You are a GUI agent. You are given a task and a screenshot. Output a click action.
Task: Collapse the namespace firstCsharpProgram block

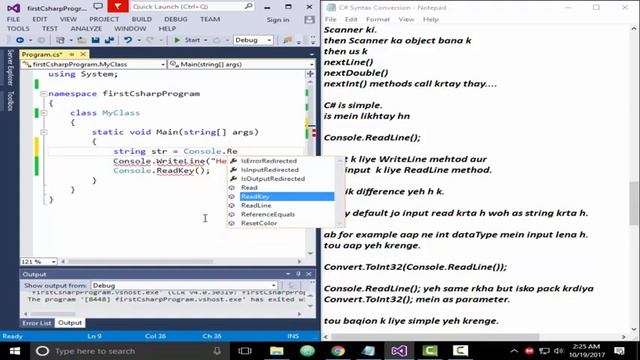43,93
